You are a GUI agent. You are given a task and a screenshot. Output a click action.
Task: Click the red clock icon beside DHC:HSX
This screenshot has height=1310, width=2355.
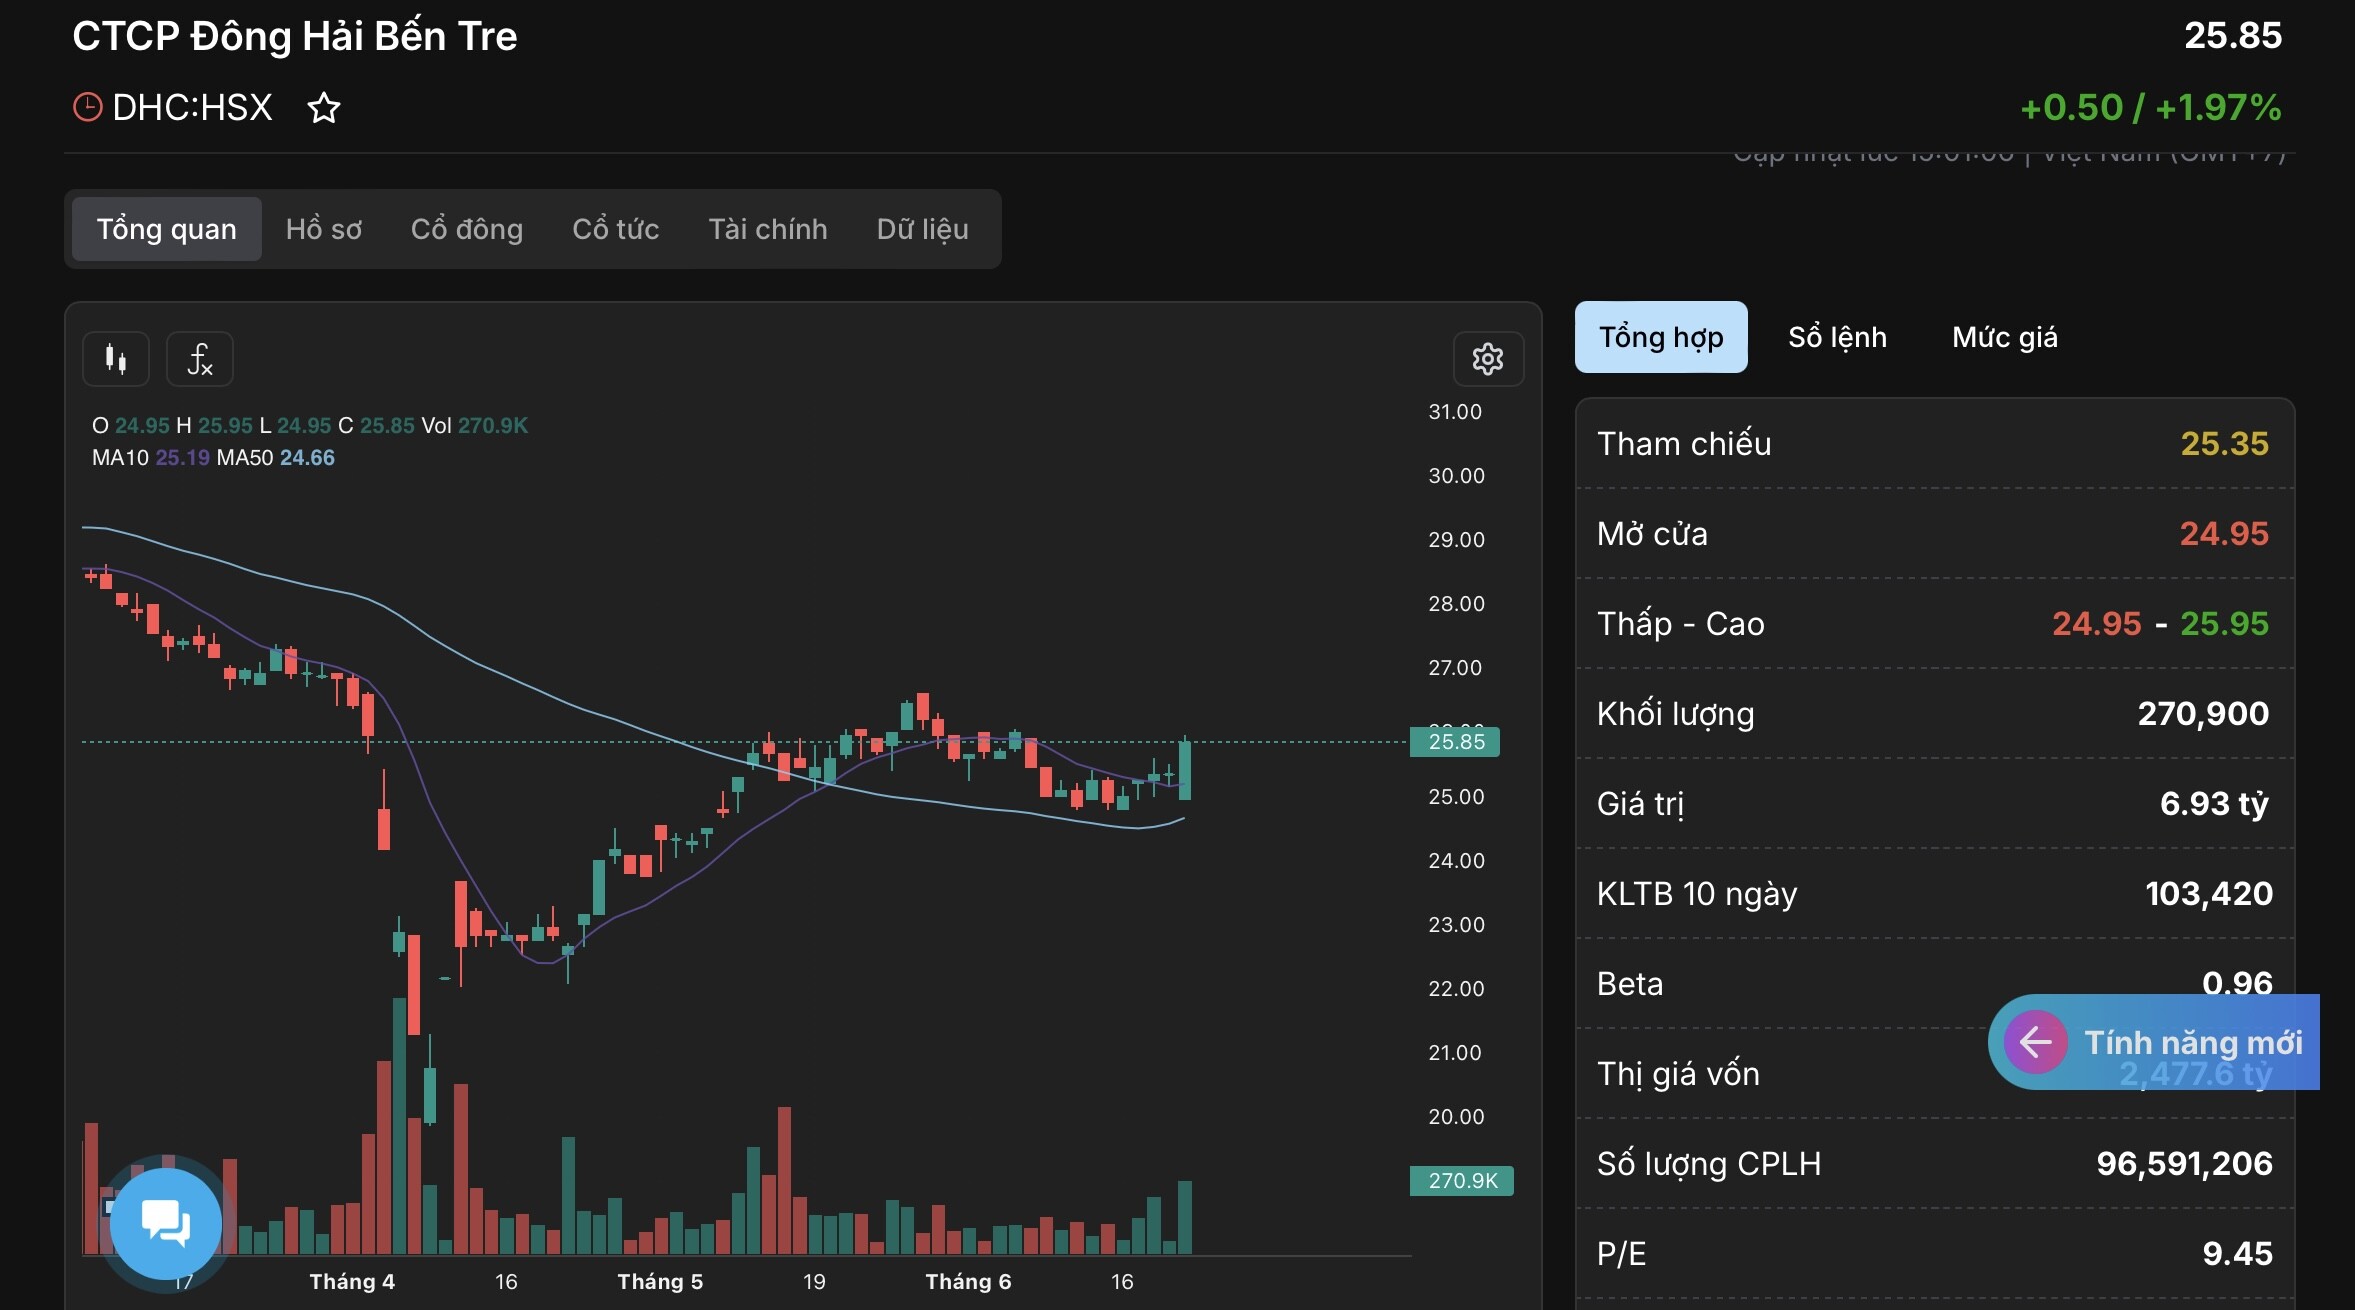tap(88, 107)
